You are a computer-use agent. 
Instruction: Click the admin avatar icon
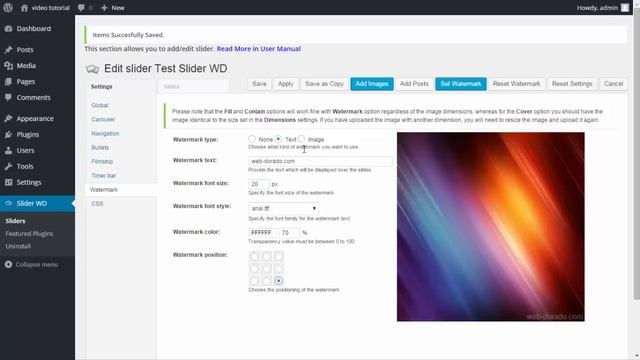pyautogui.click(x=625, y=8)
